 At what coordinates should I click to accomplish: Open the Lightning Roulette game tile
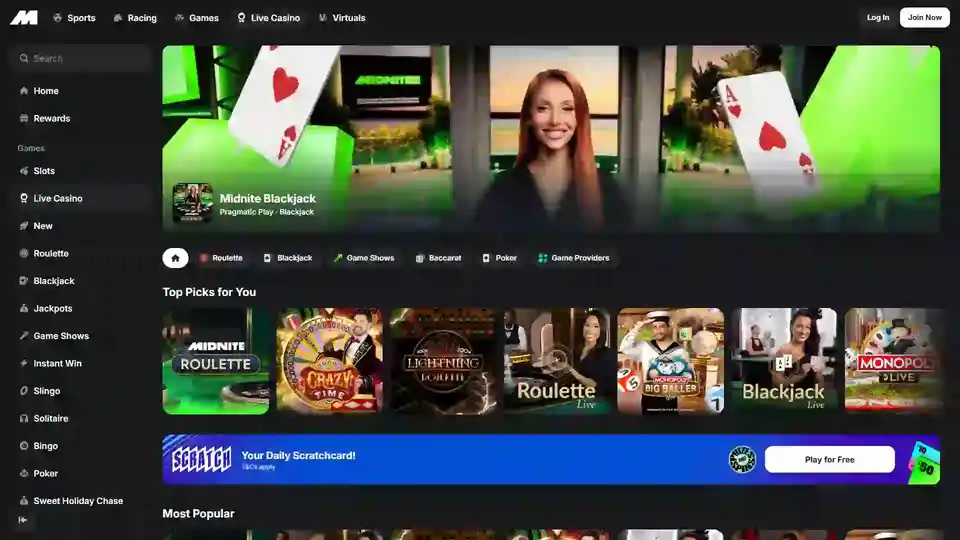coord(443,361)
